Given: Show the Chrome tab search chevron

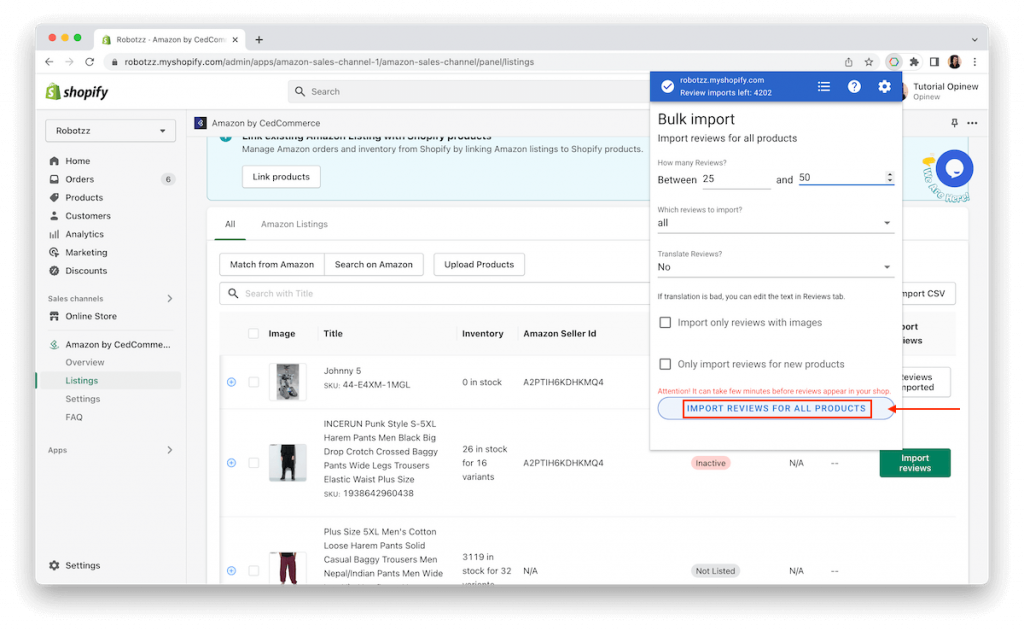Looking at the screenshot, I should 974,39.
